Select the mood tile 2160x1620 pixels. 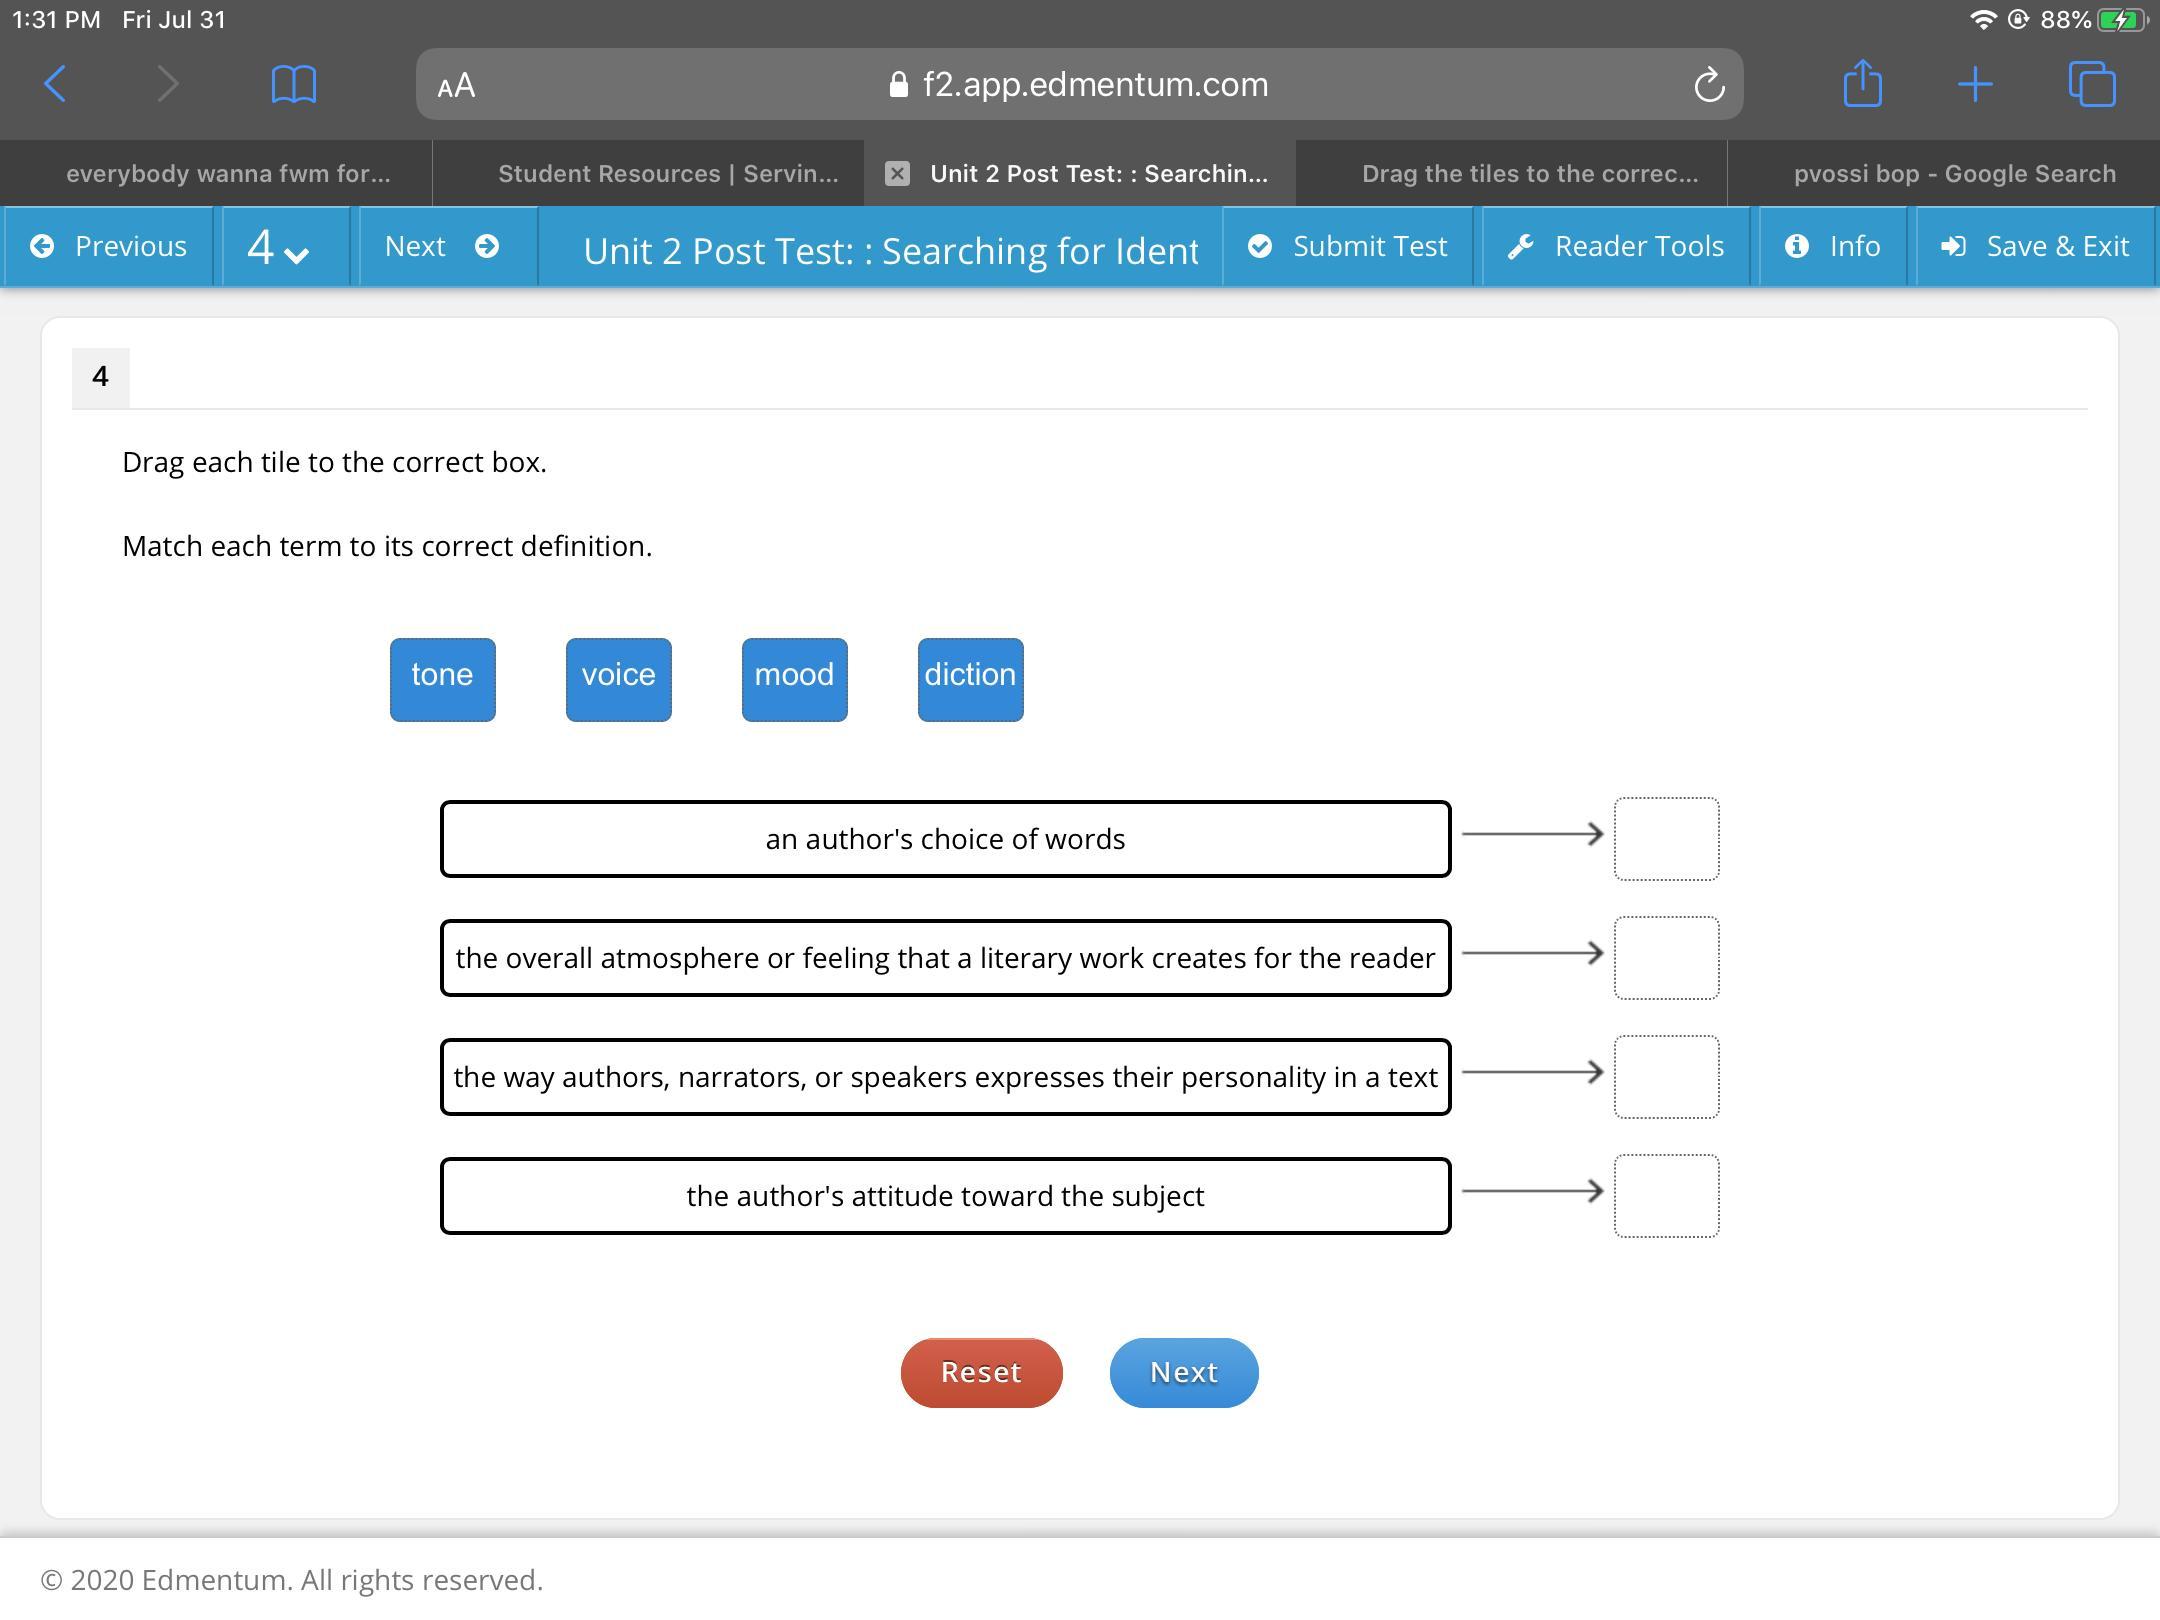(794, 679)
